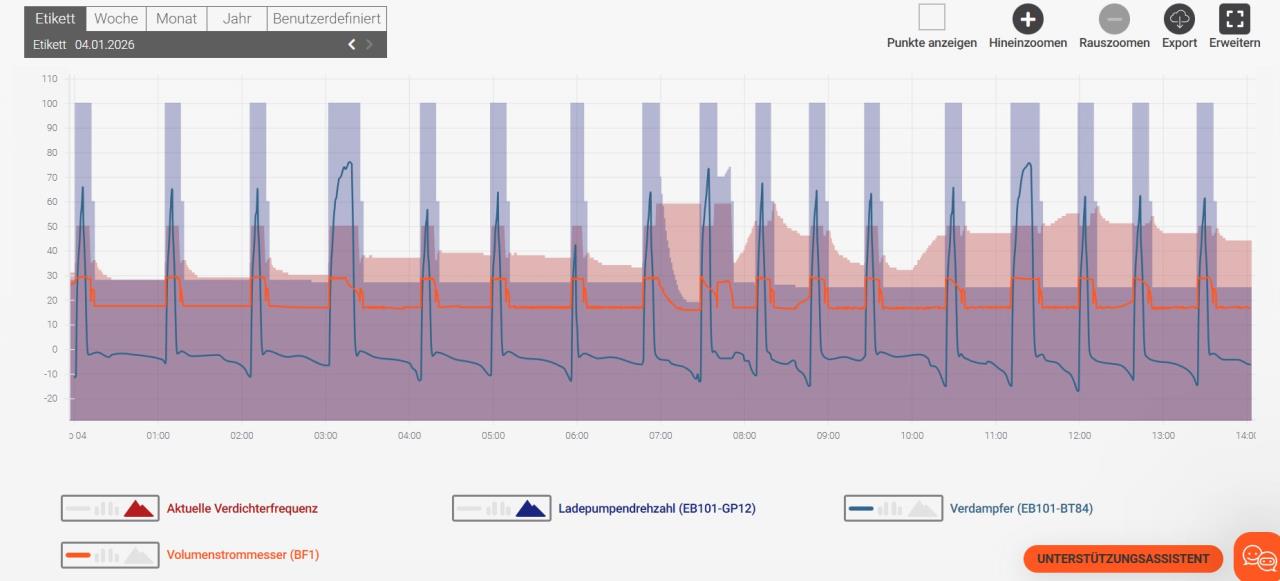
Task: Switch Aktuelle Verdichterfrequenz to bar style
Action: (x=108, y=509)
